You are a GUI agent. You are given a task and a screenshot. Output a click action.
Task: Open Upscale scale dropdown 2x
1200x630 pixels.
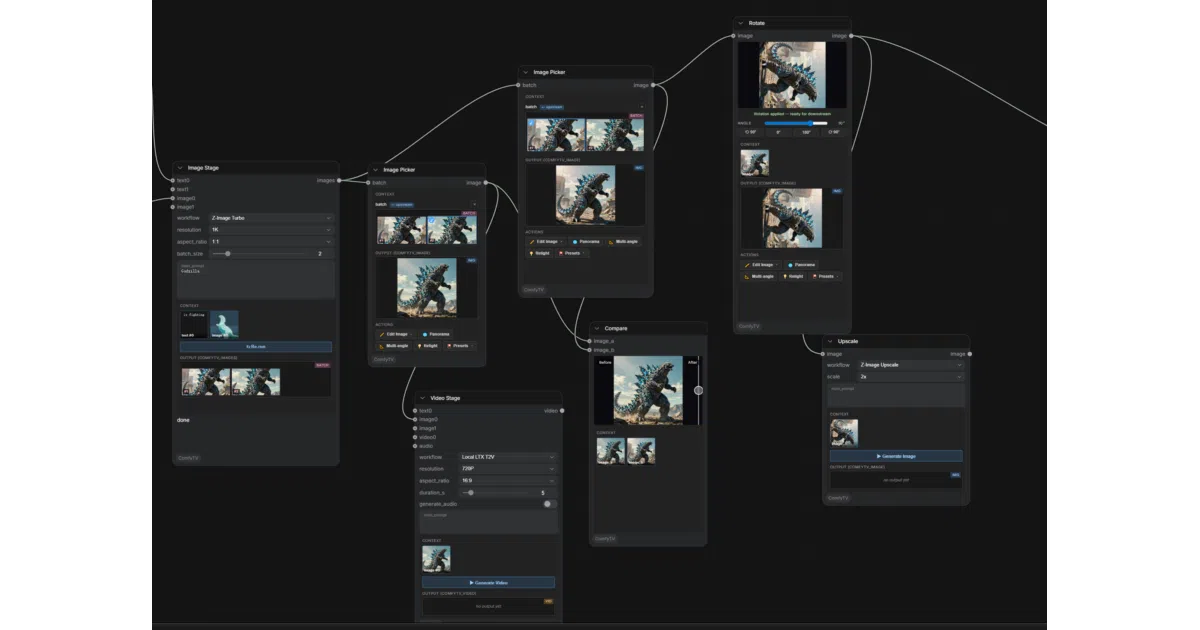(x=910, y=377)
